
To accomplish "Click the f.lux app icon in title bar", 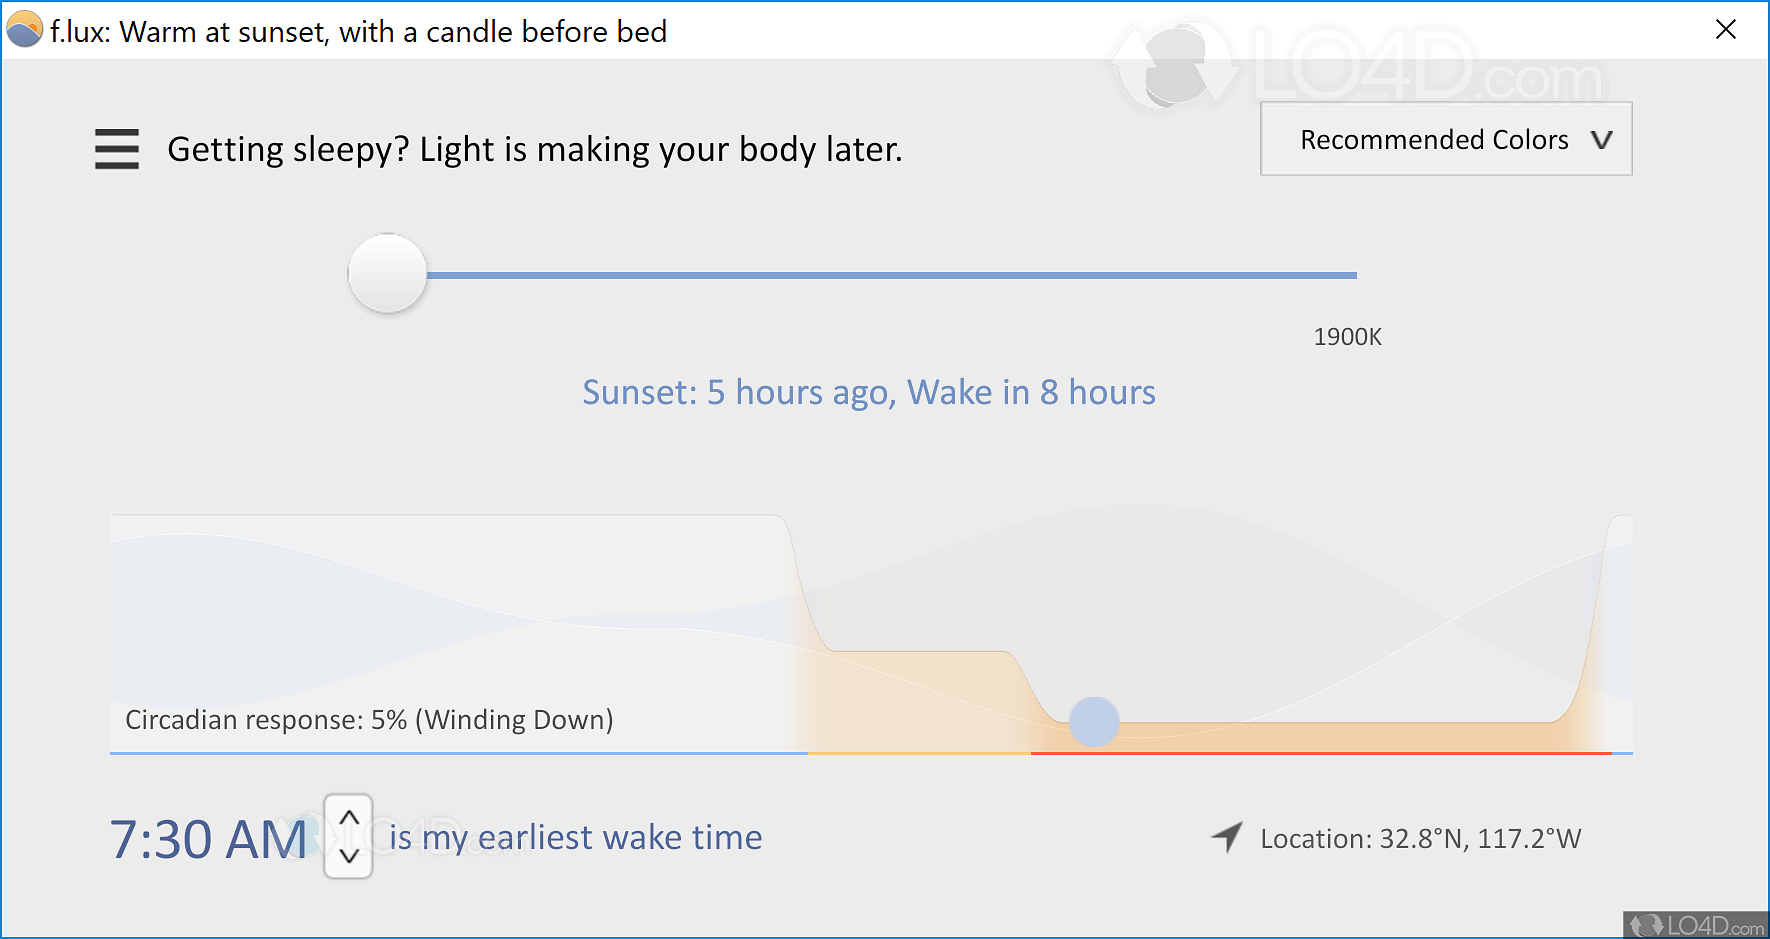I will point(24,30).
